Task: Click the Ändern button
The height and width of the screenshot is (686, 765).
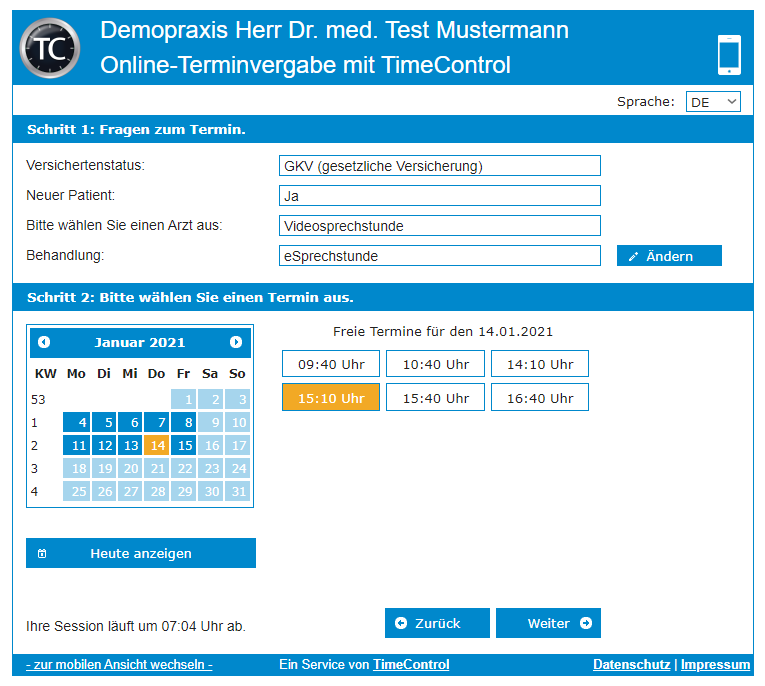Action: pos(668,256)
